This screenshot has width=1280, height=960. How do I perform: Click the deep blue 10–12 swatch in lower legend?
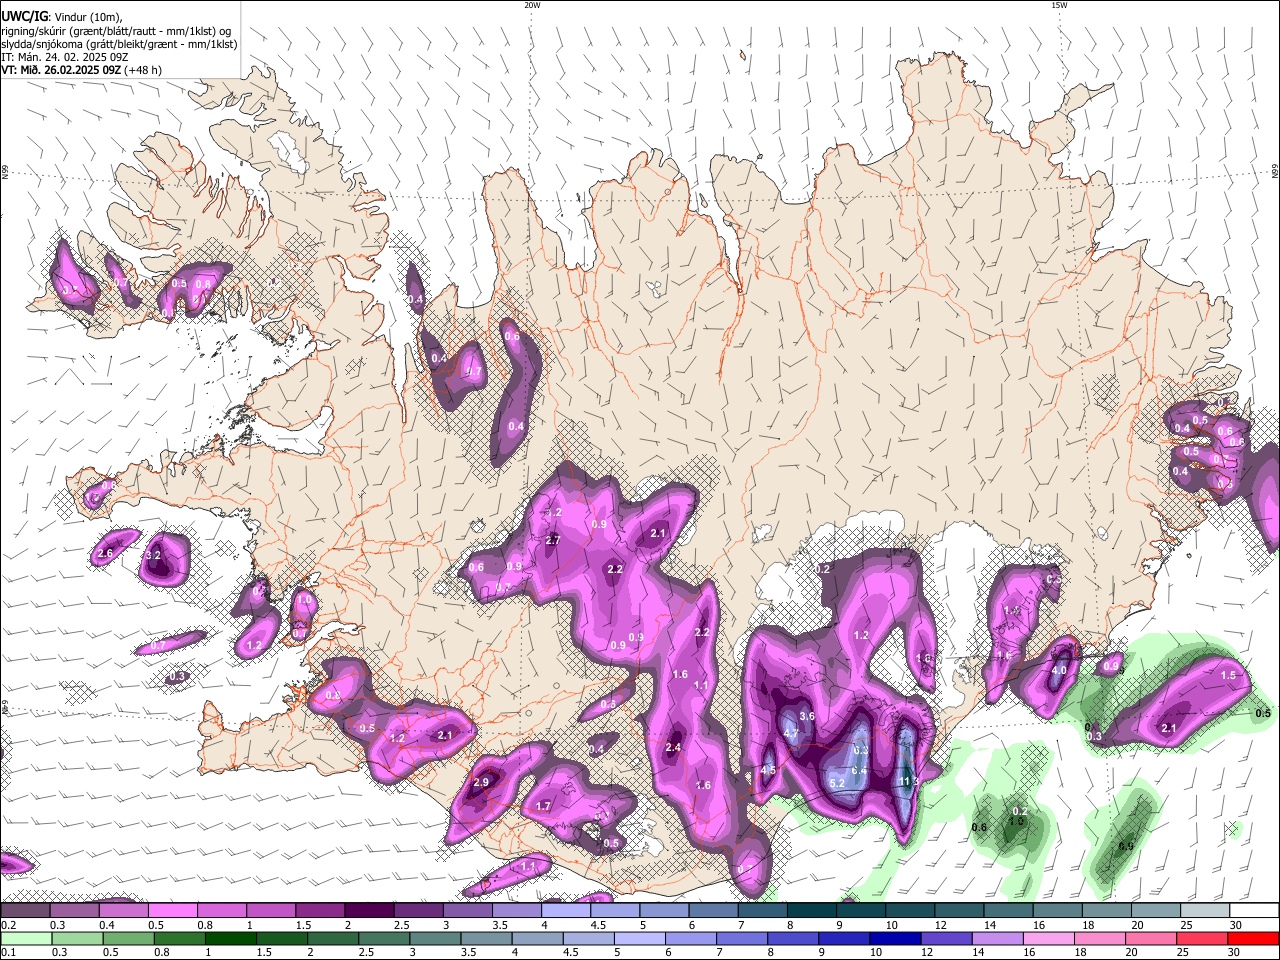[895, 938]
